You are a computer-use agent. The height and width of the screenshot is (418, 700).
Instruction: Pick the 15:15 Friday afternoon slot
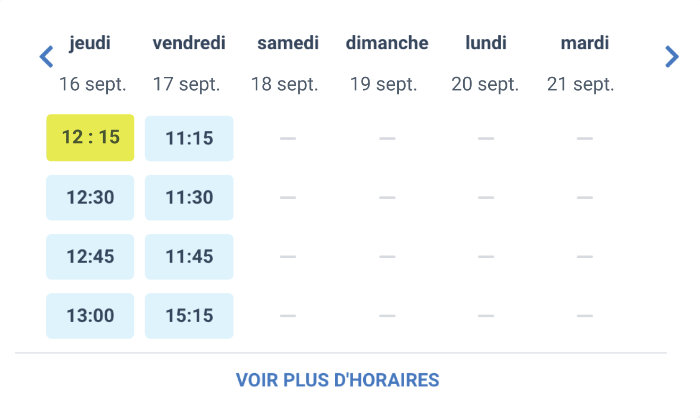(189, 316)
